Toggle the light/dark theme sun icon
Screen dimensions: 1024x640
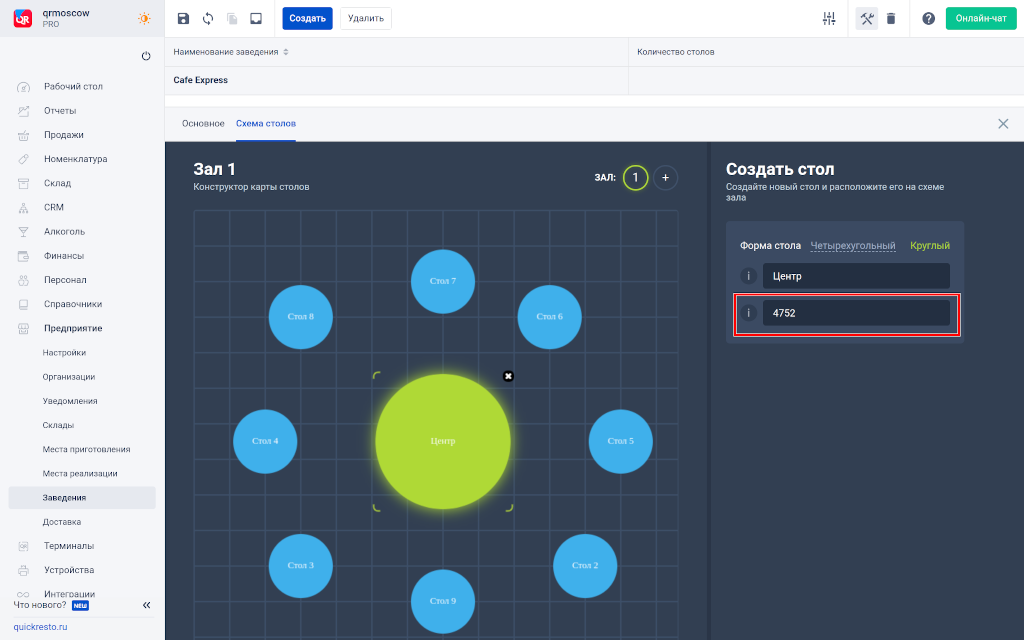[145, 18]
